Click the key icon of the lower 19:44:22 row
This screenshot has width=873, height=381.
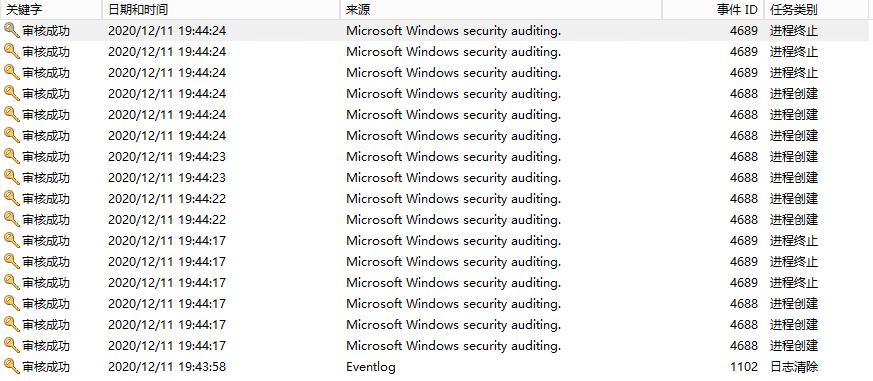(x=12, y=219)
